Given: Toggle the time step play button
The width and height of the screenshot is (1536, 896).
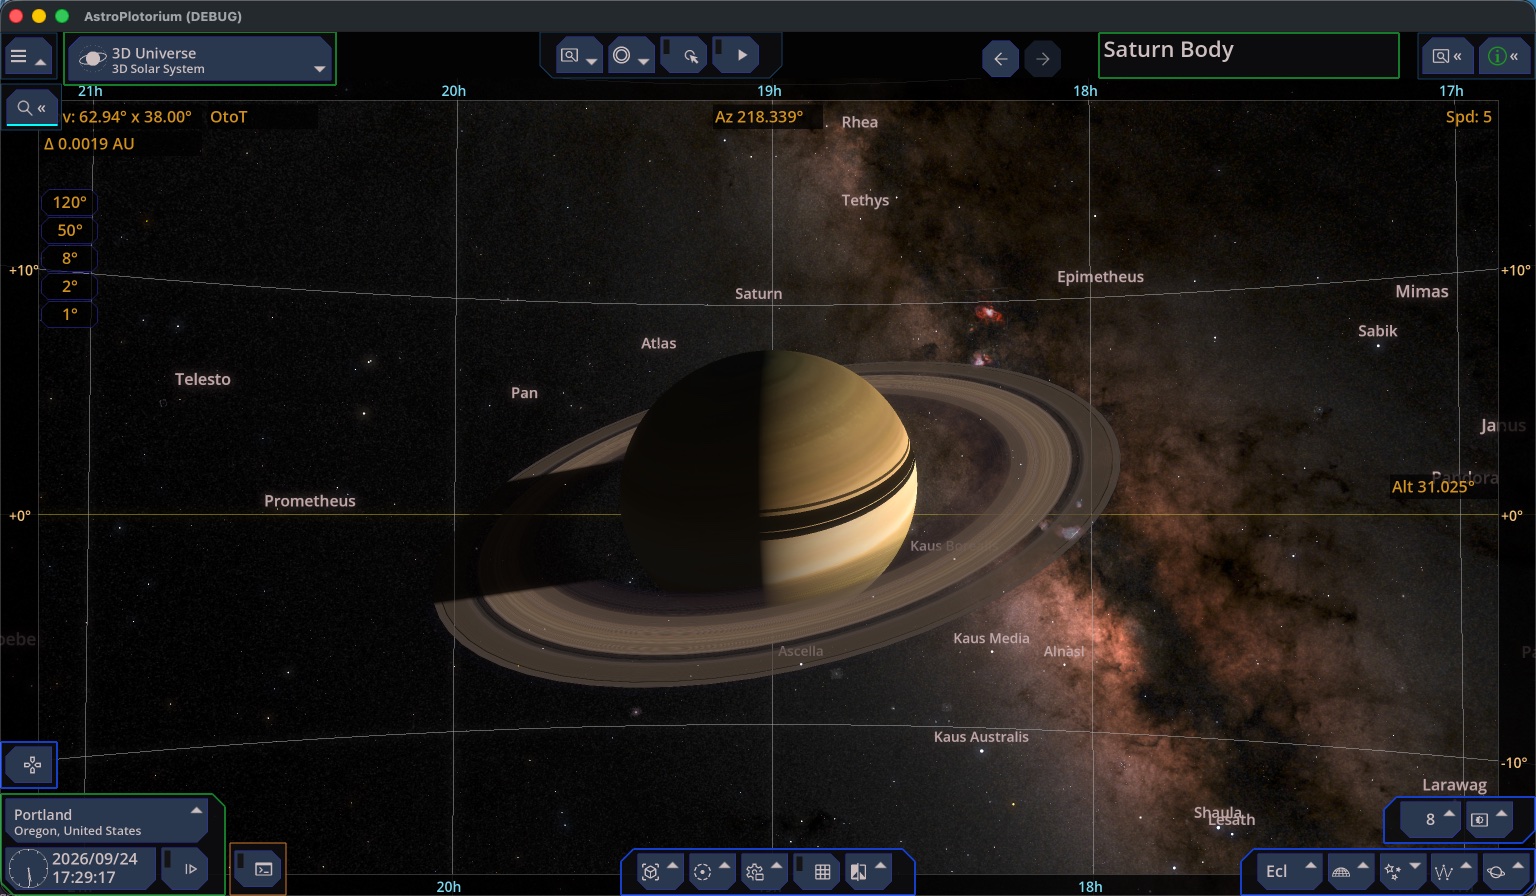Looking at the screenshot, I should click(184, 868).
